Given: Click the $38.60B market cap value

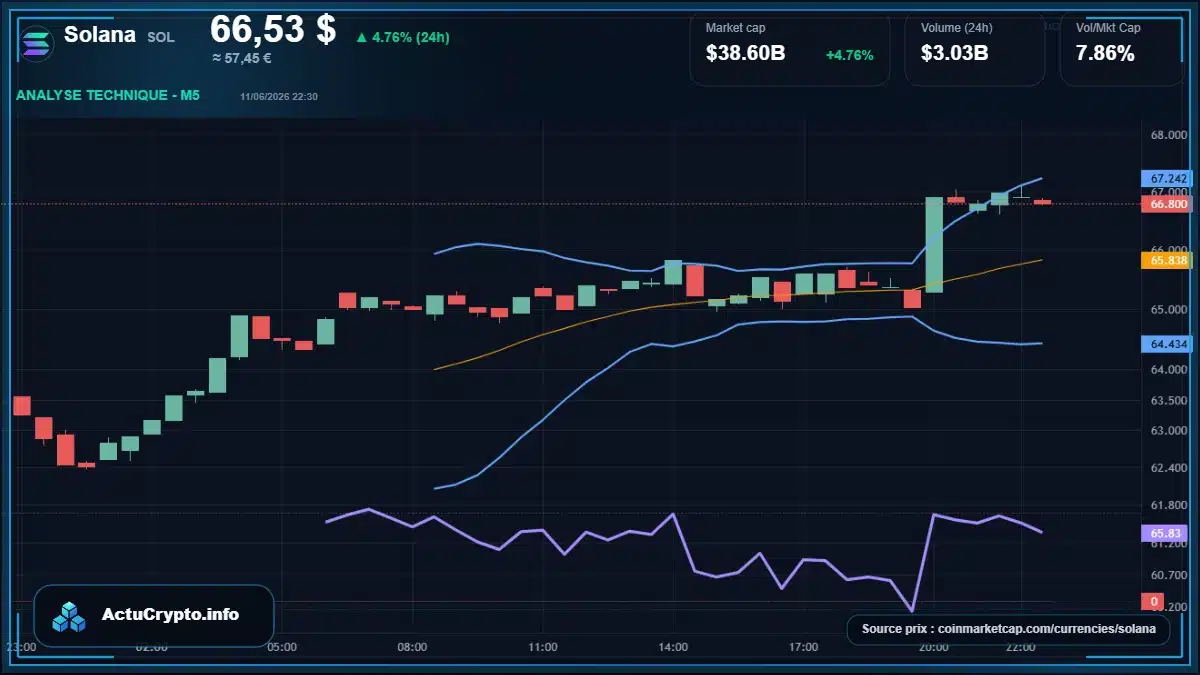Looking at the screenshot, I should click(x=745, y=54).
